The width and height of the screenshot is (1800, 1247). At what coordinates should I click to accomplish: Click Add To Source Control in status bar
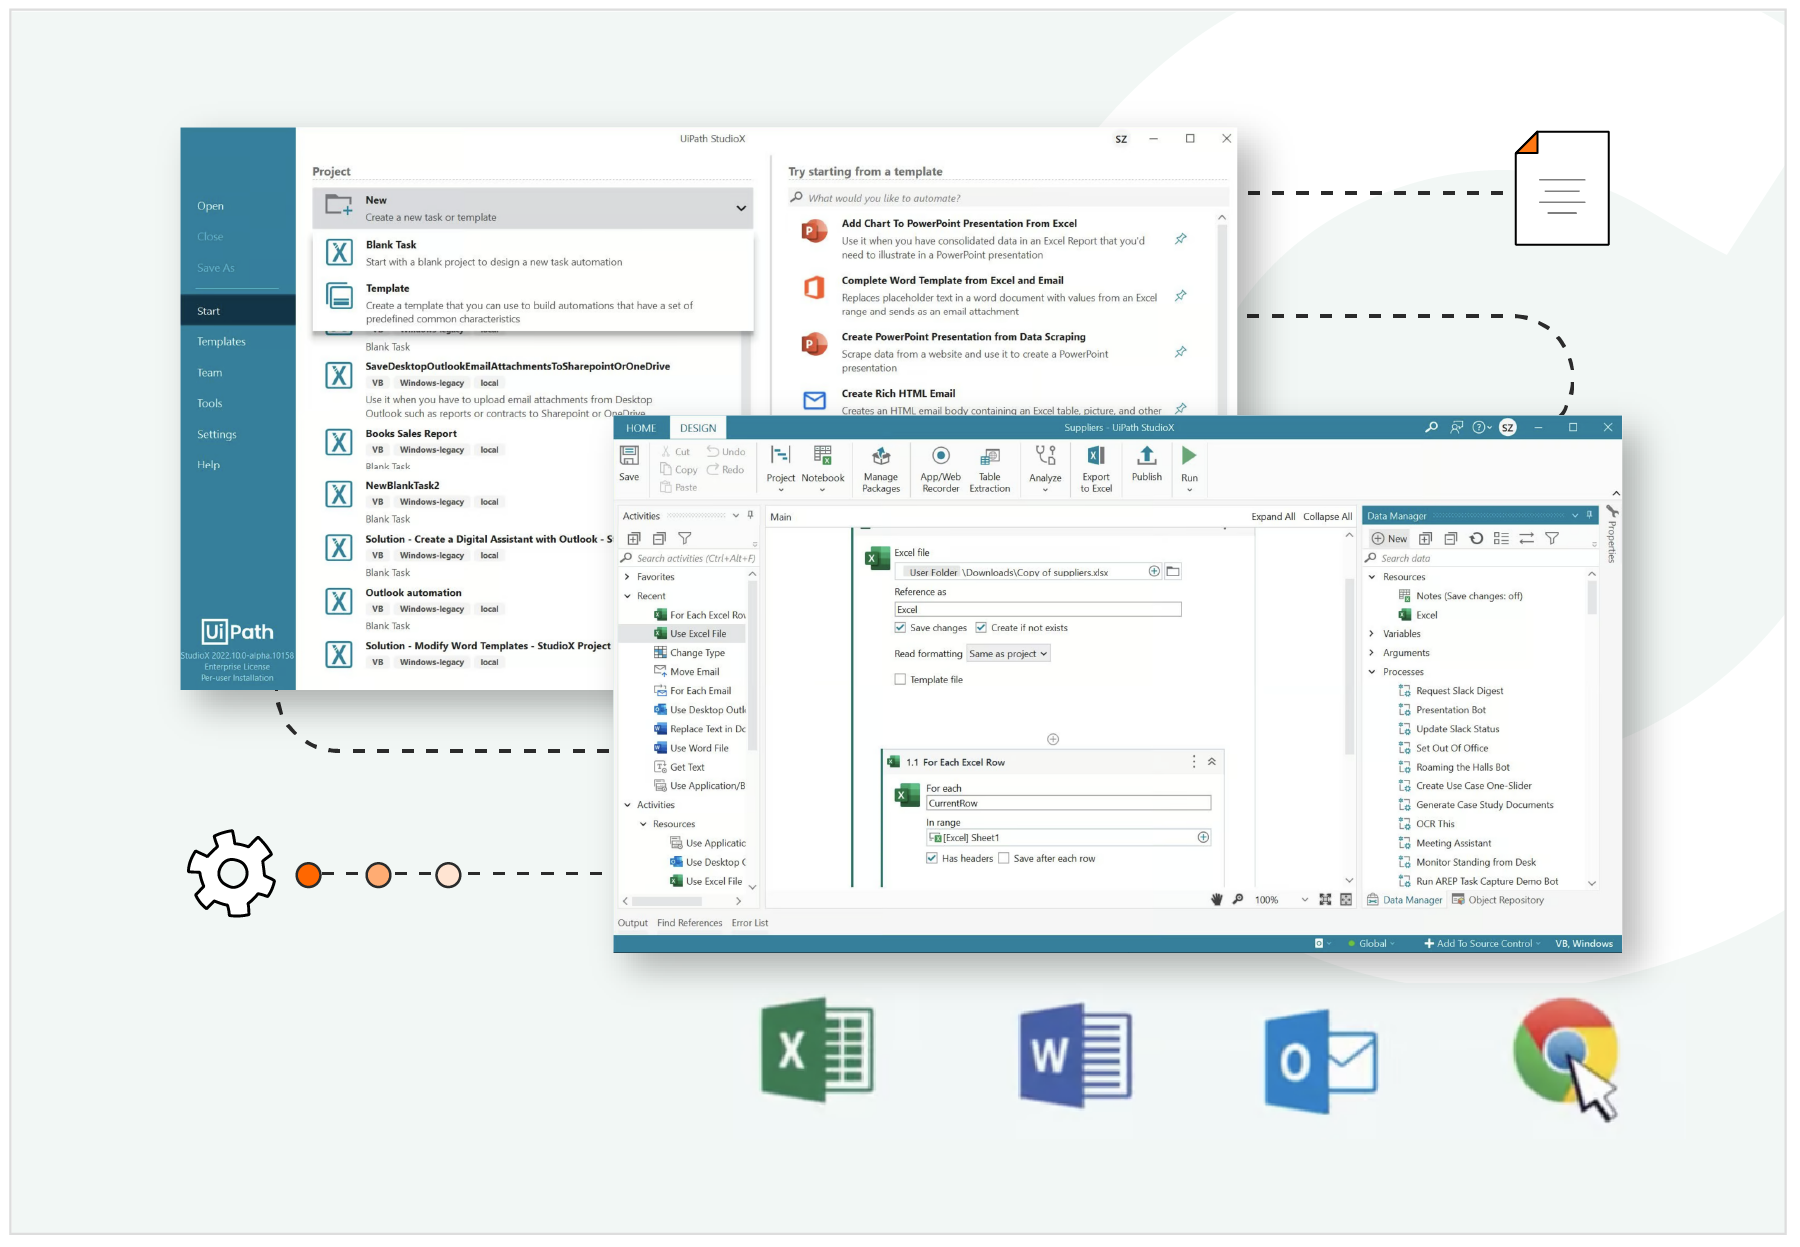[x=1482, y=943]
